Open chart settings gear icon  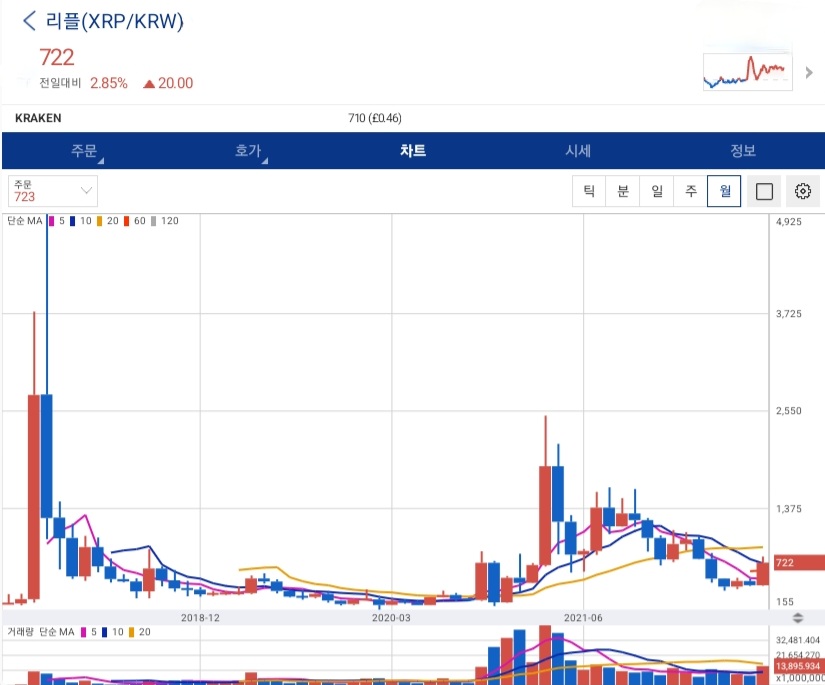(802, 191)
